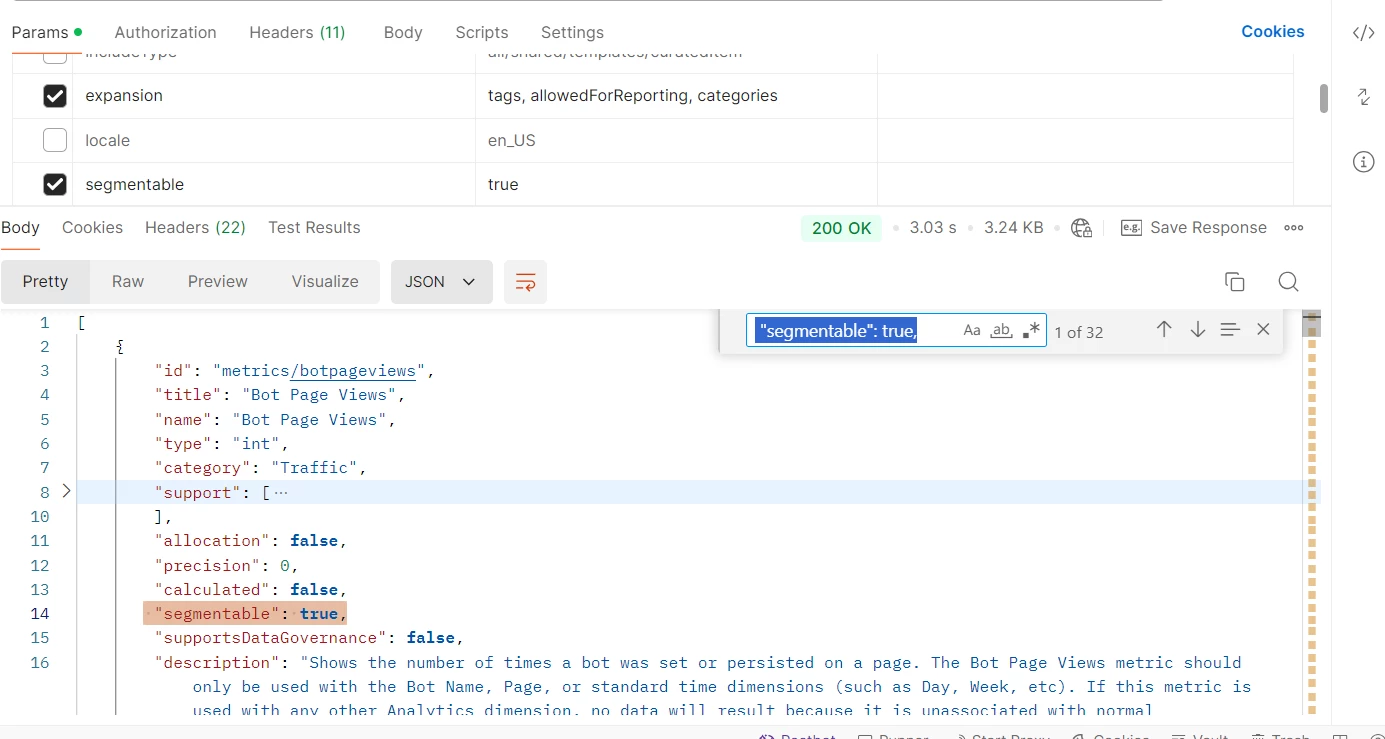This screenshot has width=1385, height=739.
Task: Switch to Preview view
Action: coord(217,282)
